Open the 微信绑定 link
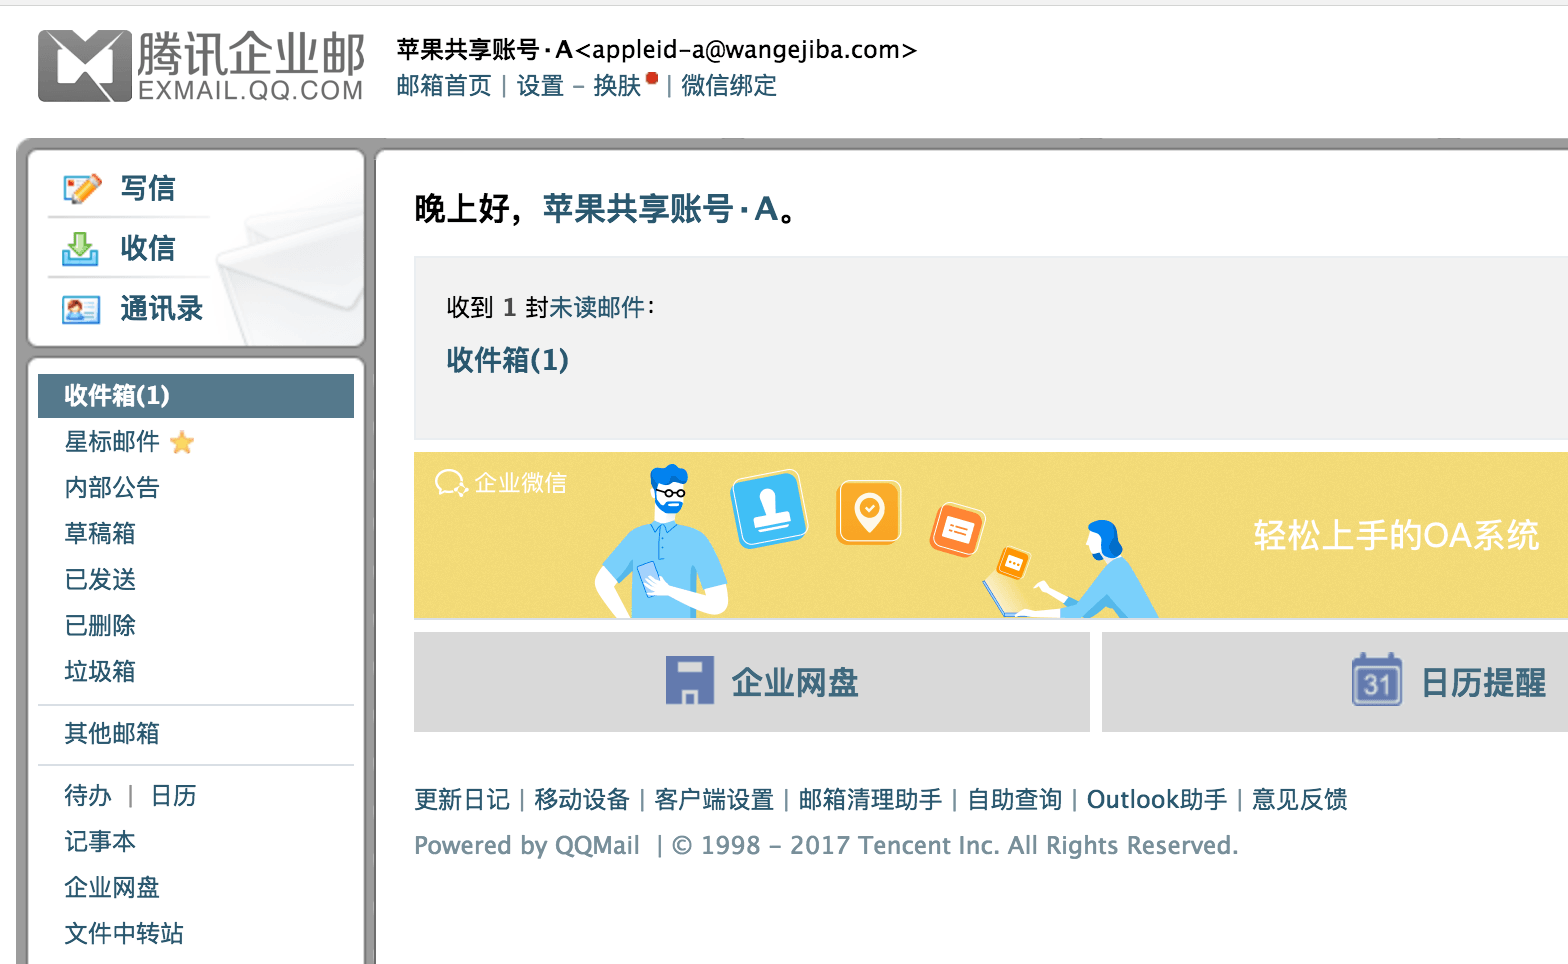Viewport: 1568px width, 964px height. [729, 86]
